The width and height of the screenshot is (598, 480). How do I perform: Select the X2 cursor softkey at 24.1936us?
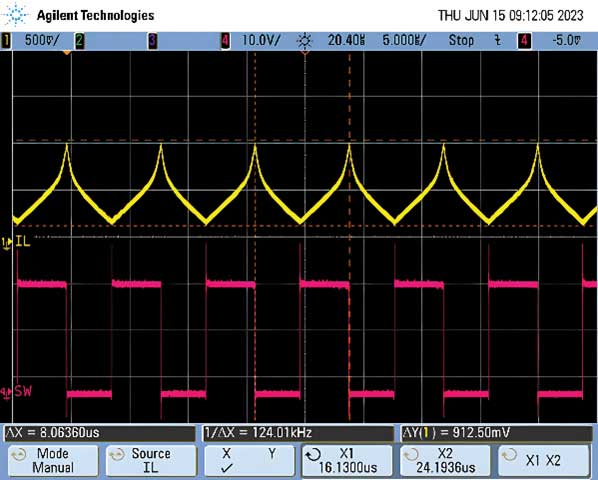pyautogui.click(x=445, y=461)
